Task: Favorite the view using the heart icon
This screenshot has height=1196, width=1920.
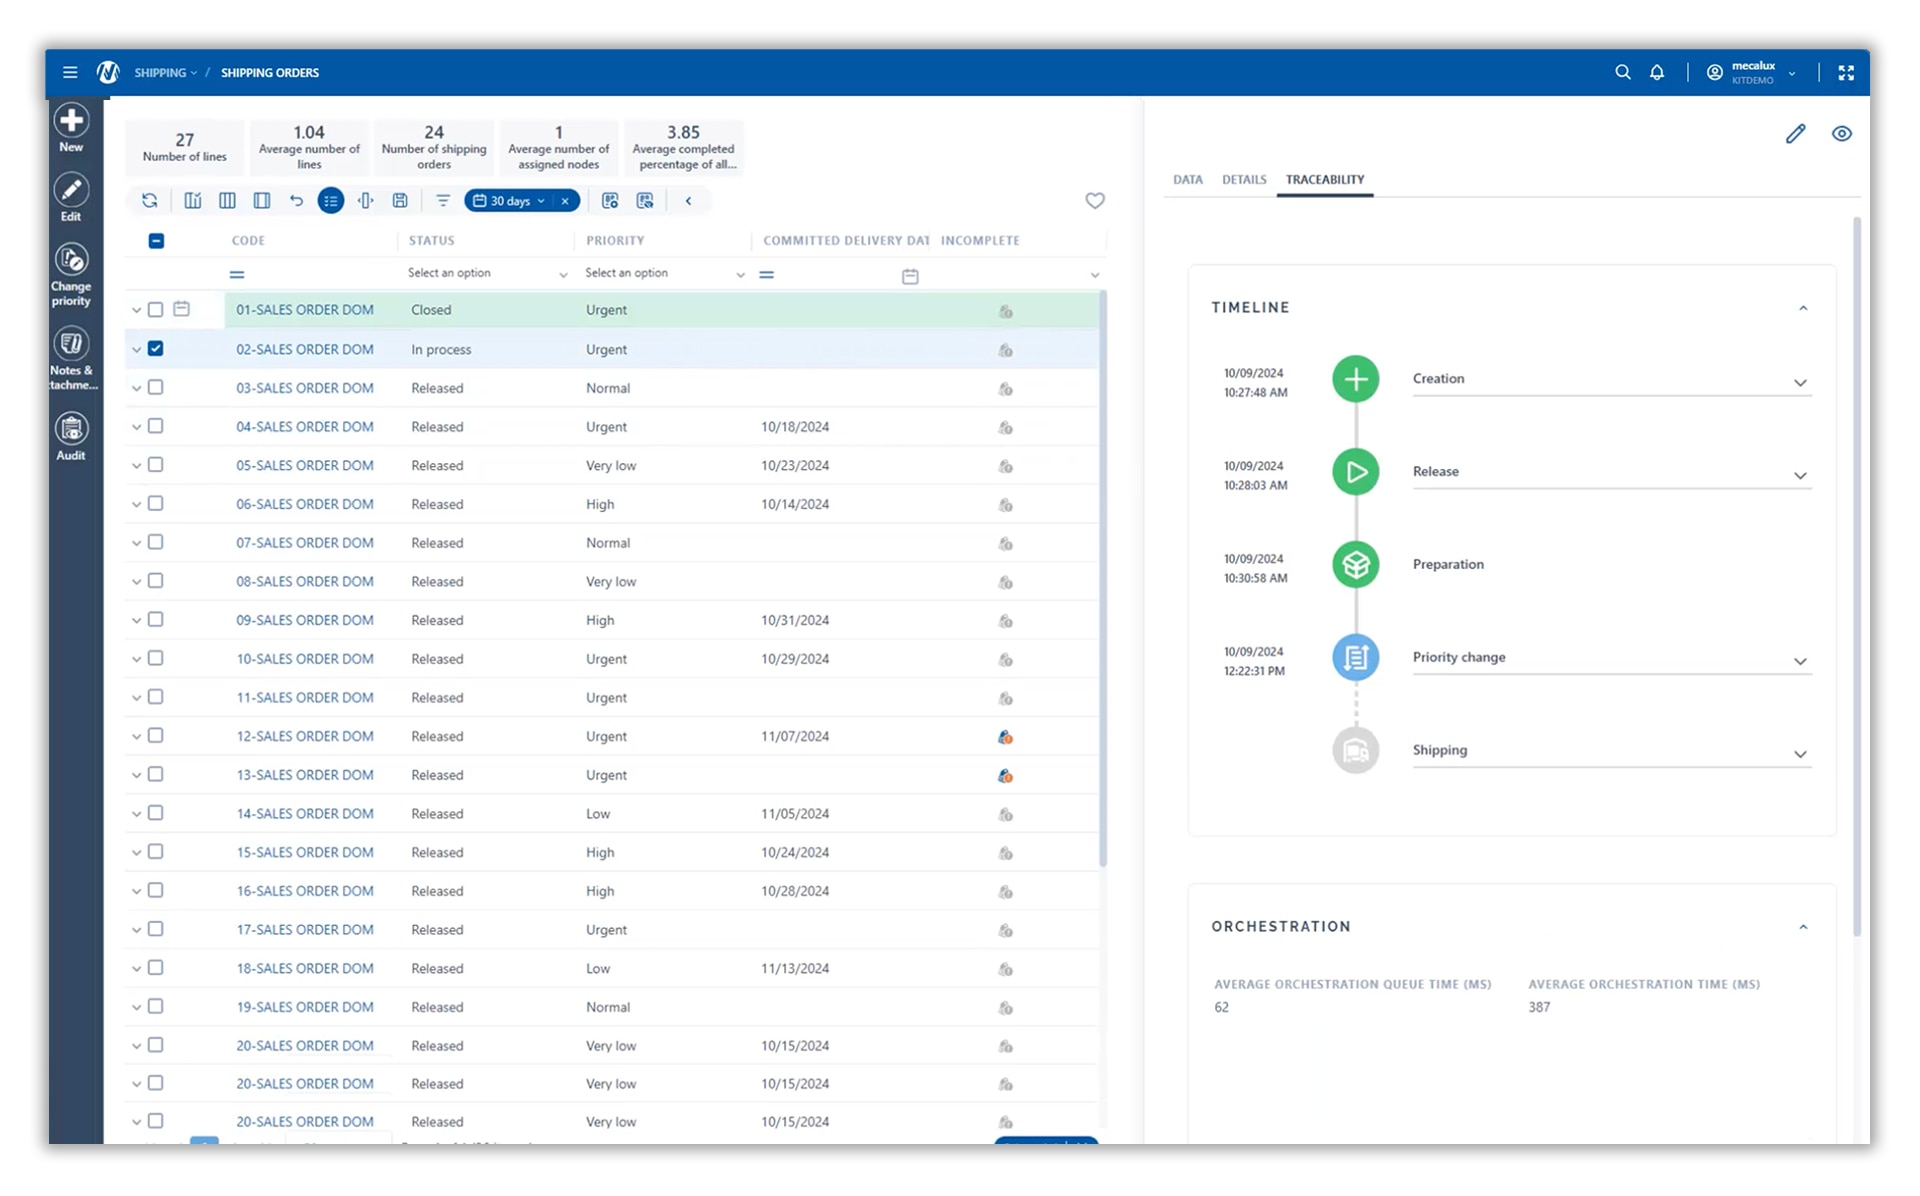Action: point(1094,200)
